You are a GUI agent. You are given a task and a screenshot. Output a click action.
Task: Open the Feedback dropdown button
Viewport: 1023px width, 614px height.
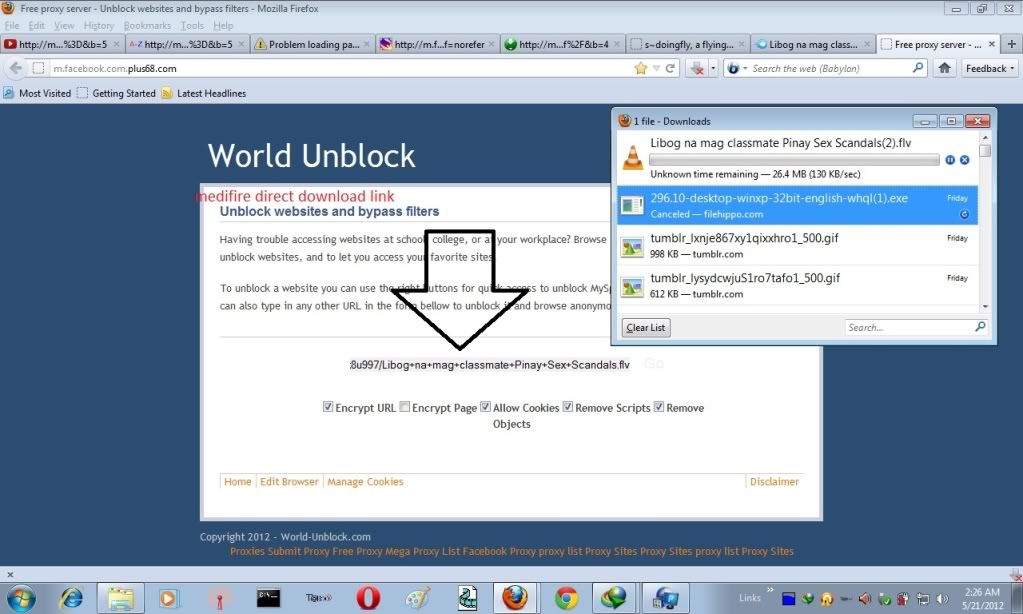tap(990, 69)
